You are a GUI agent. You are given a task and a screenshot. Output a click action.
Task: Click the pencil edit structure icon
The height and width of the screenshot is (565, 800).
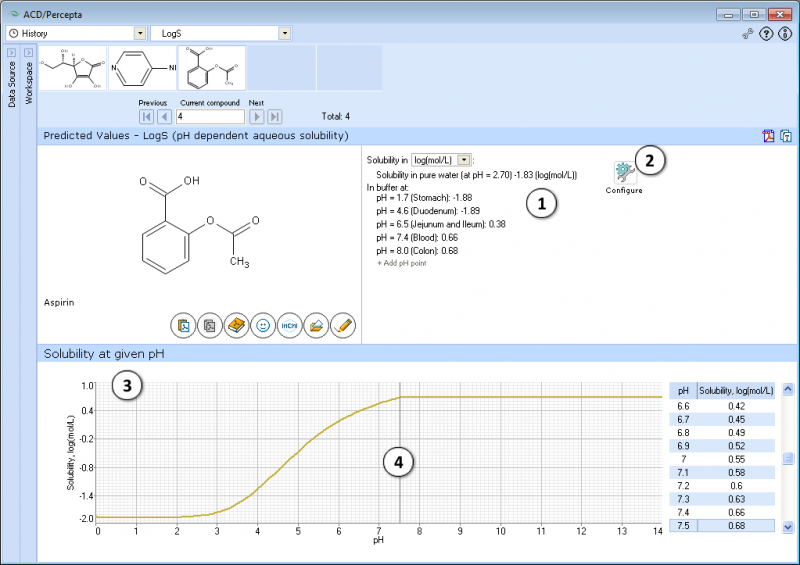(x=343, y=325)
